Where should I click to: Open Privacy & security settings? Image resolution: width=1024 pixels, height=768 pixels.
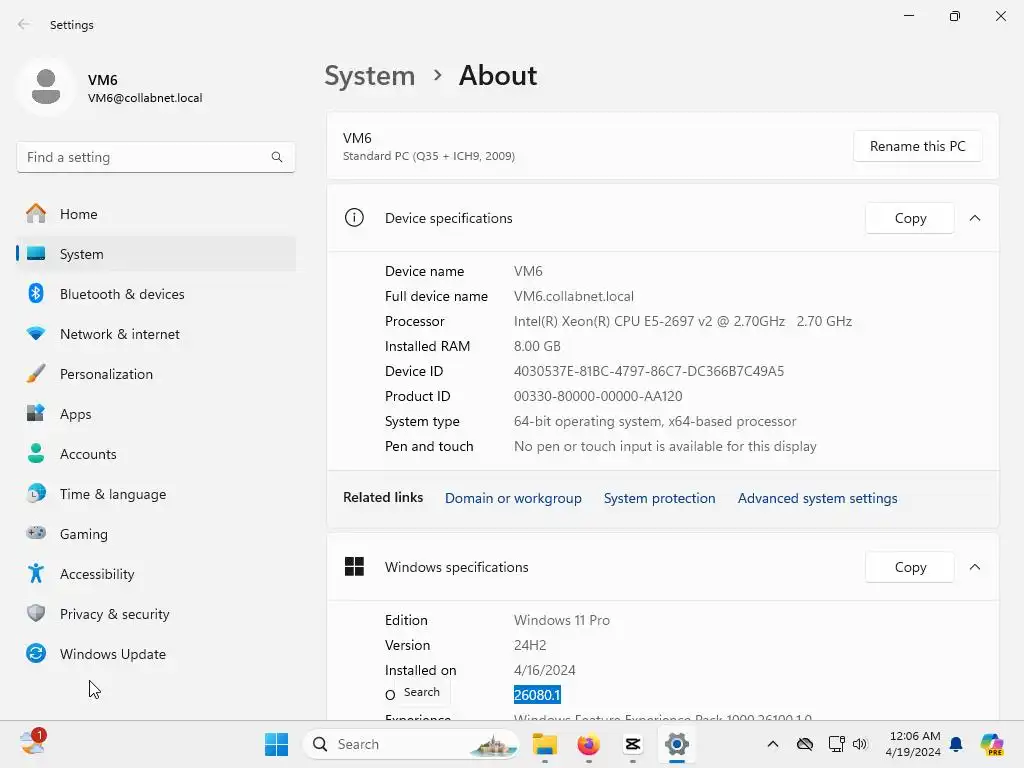pos(155,614)
